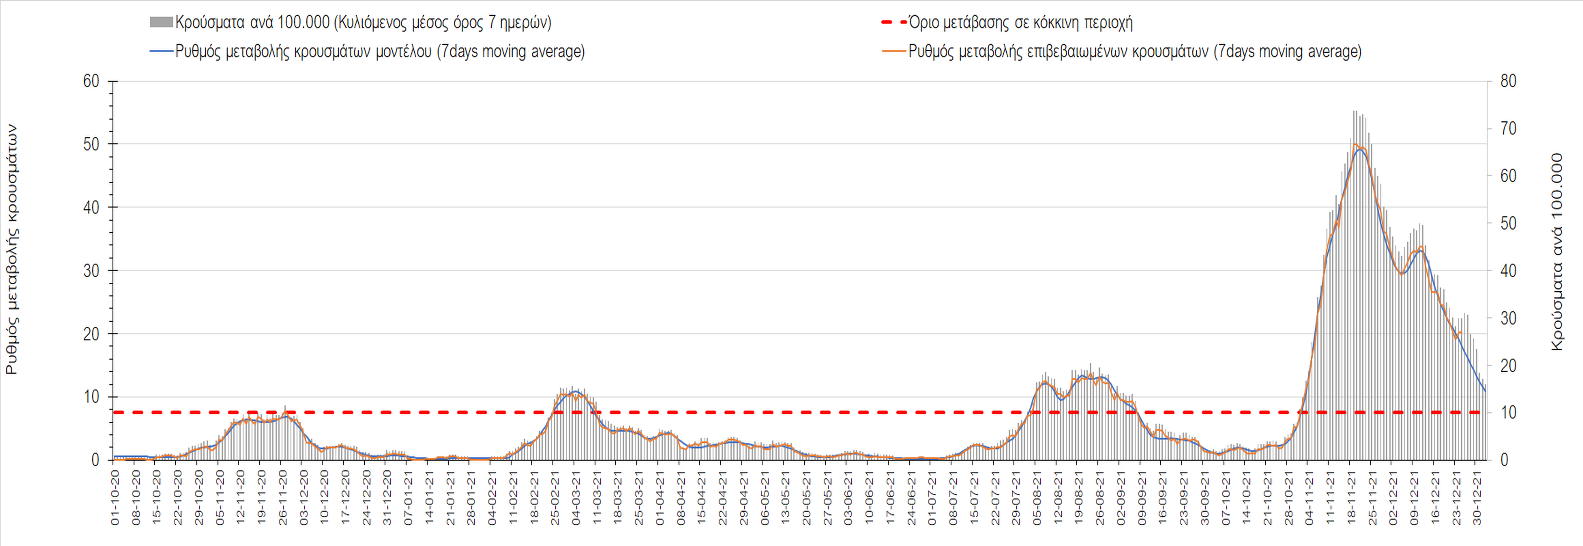This screenshot has width=1583, height=546.
Task: Click the red dashed legend line marker
Action: click(x=893, y=22)
